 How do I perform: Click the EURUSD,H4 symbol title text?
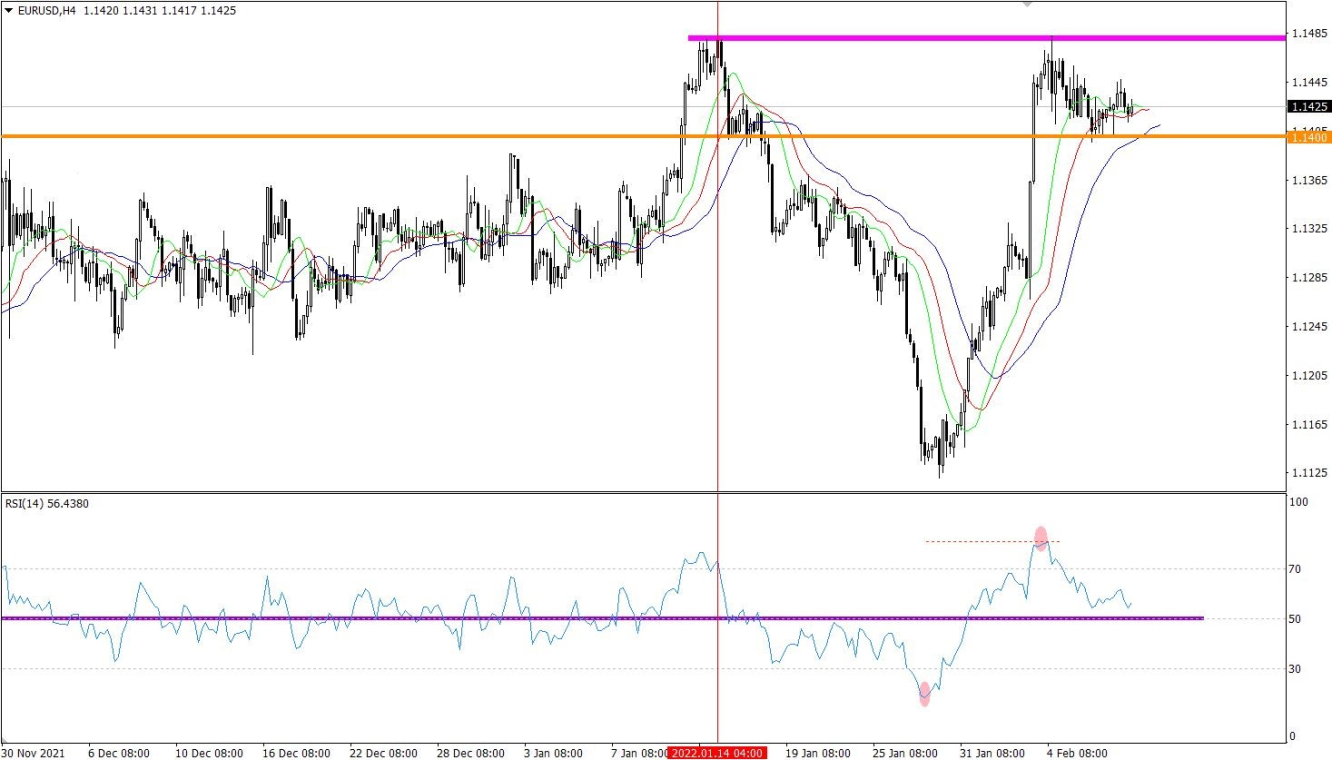pyautogui.click(x=46, y=11)
